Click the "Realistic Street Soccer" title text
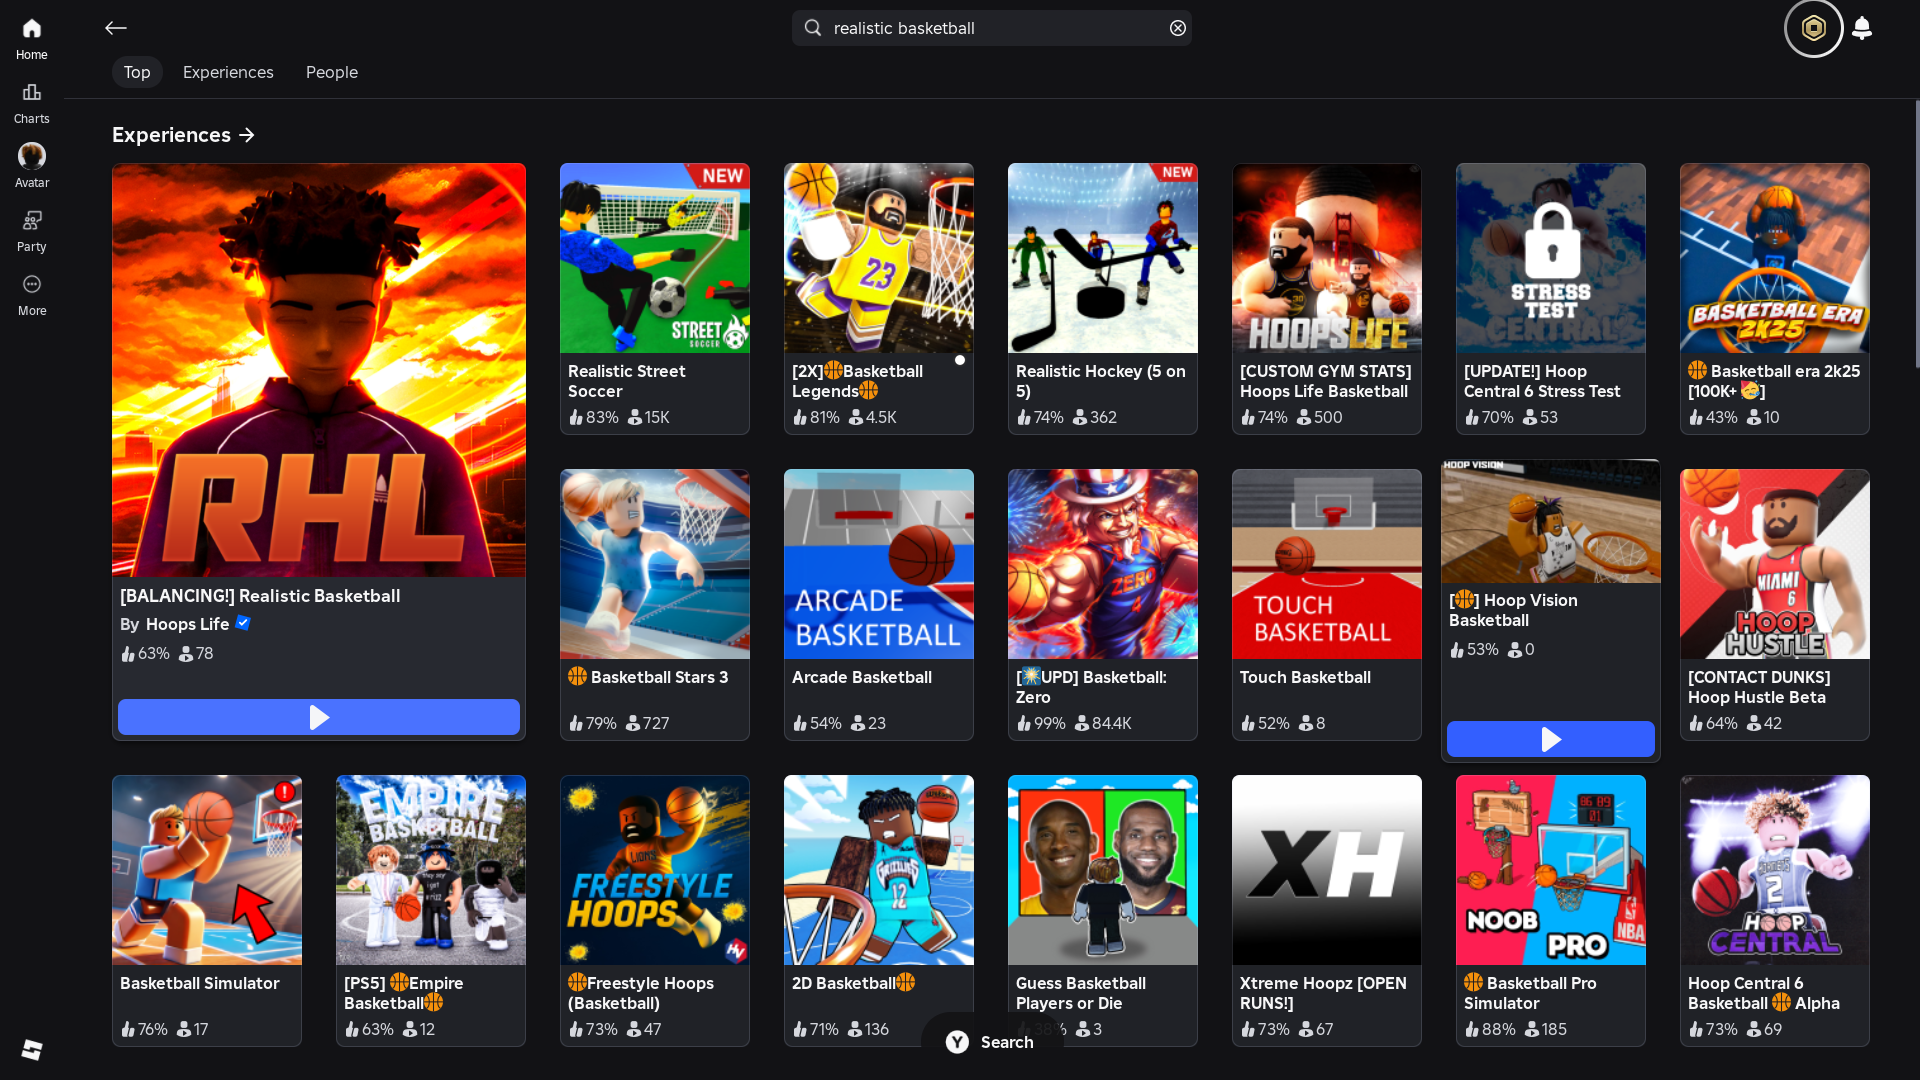 click(x=627, y=381)
